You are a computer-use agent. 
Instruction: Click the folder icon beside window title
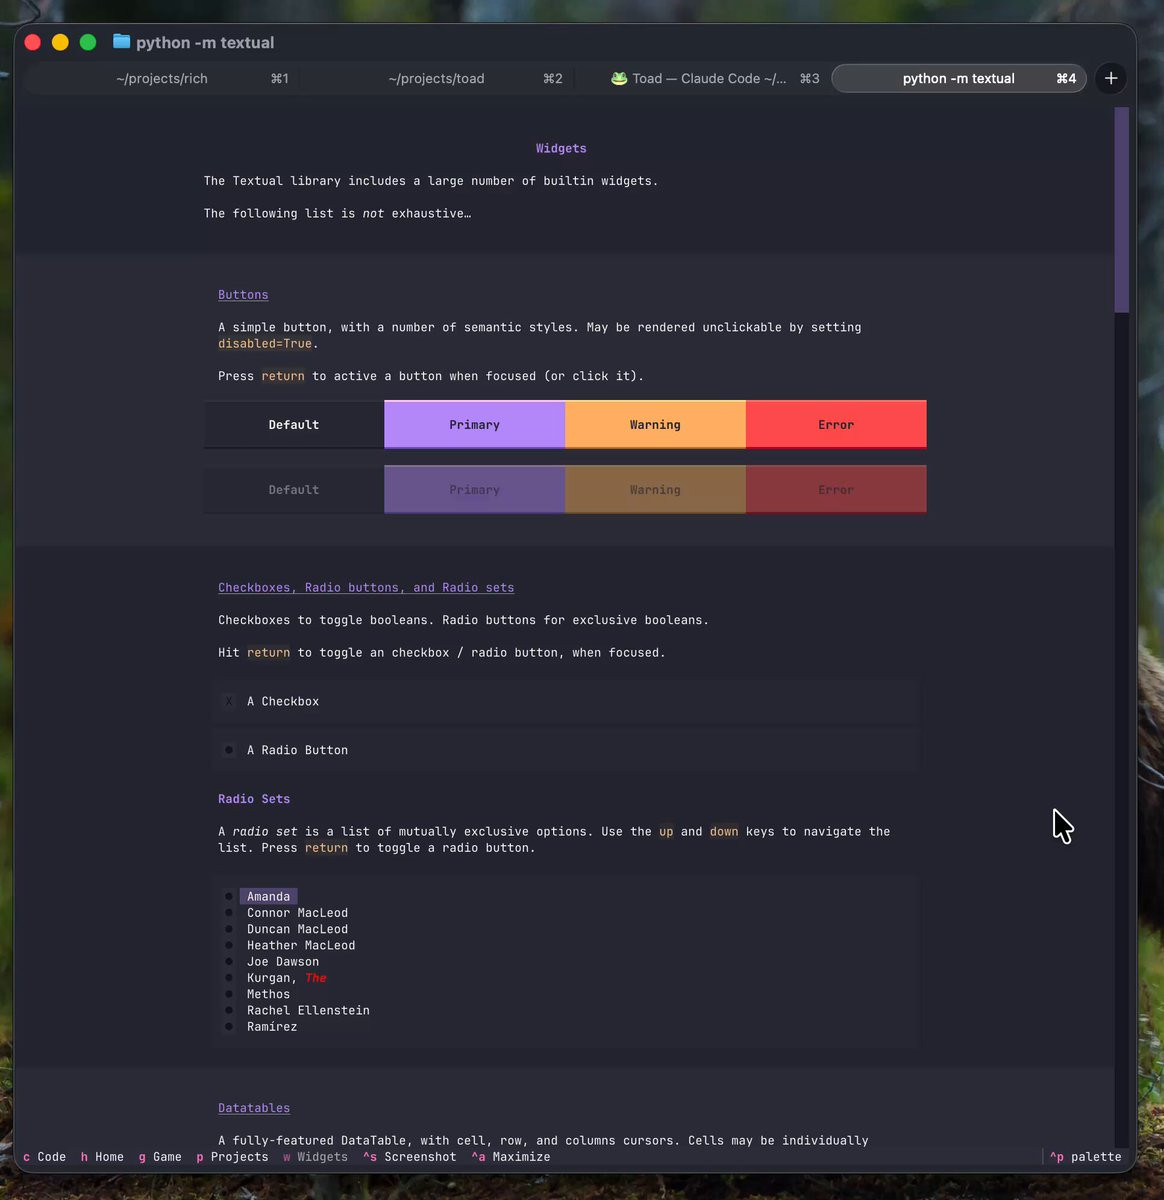[122, 42]
